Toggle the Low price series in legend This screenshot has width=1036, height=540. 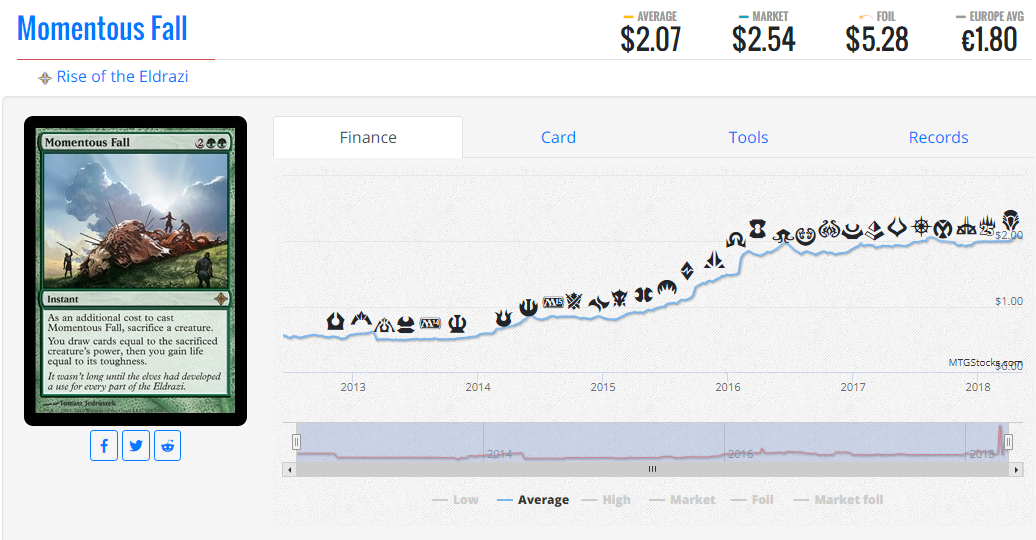(455, 500)
